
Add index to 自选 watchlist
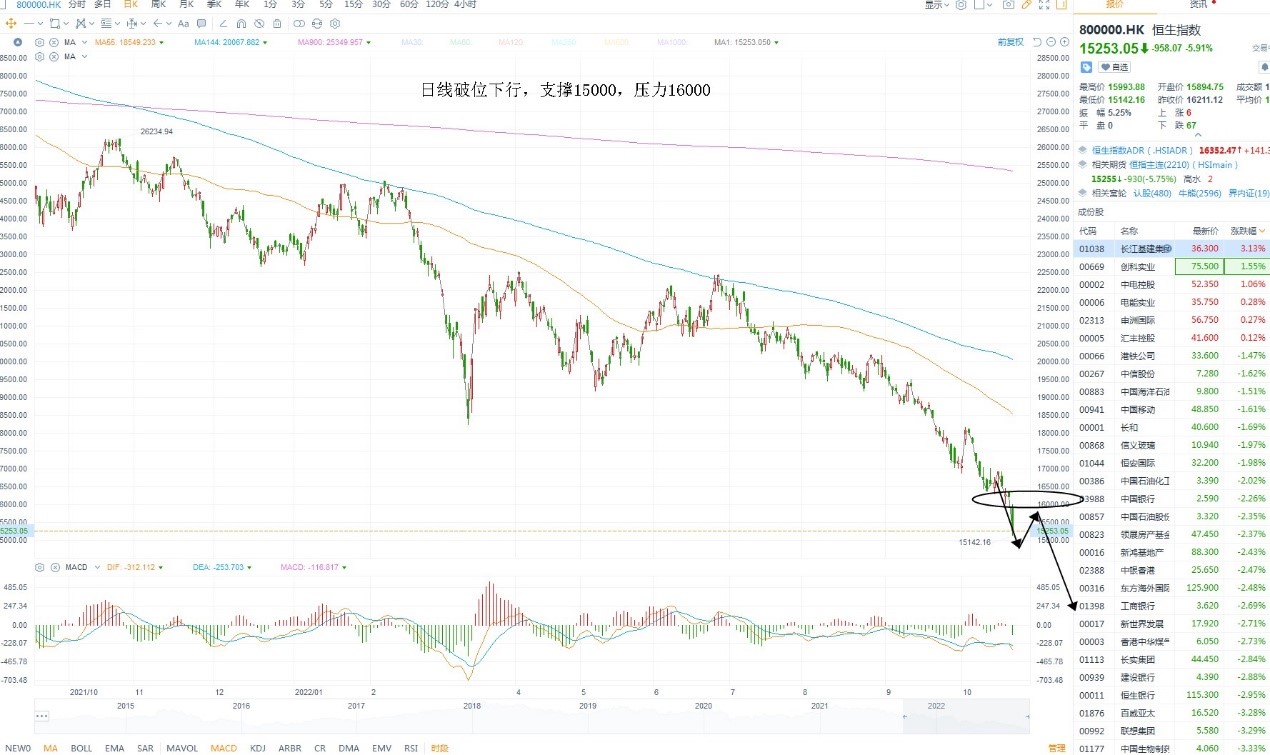tap(1114, 67)
